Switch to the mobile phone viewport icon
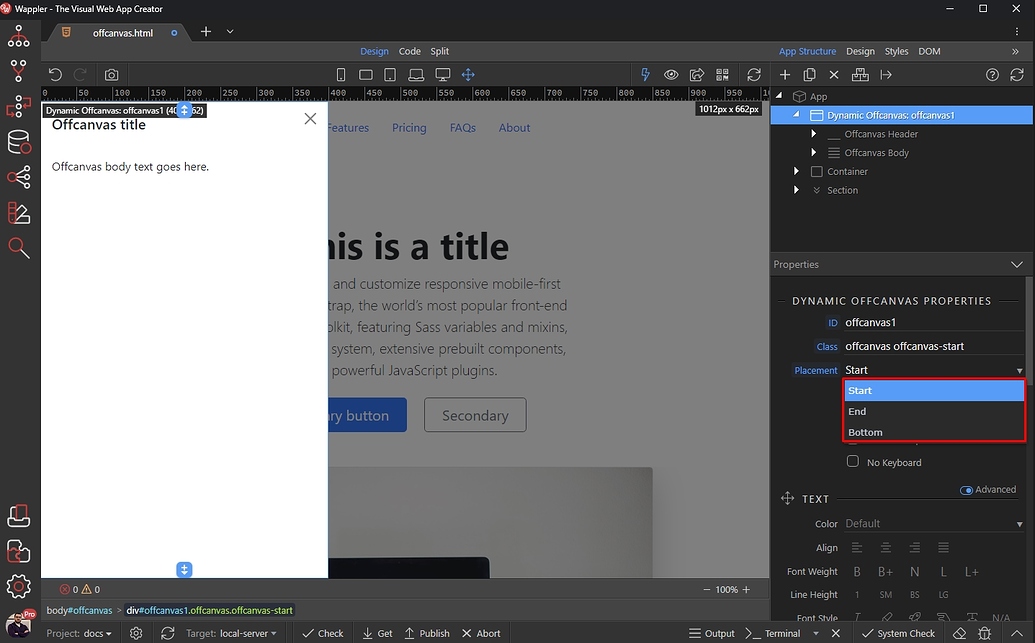Viewport: 1035px width, 643px height. [x=340, y=74]
